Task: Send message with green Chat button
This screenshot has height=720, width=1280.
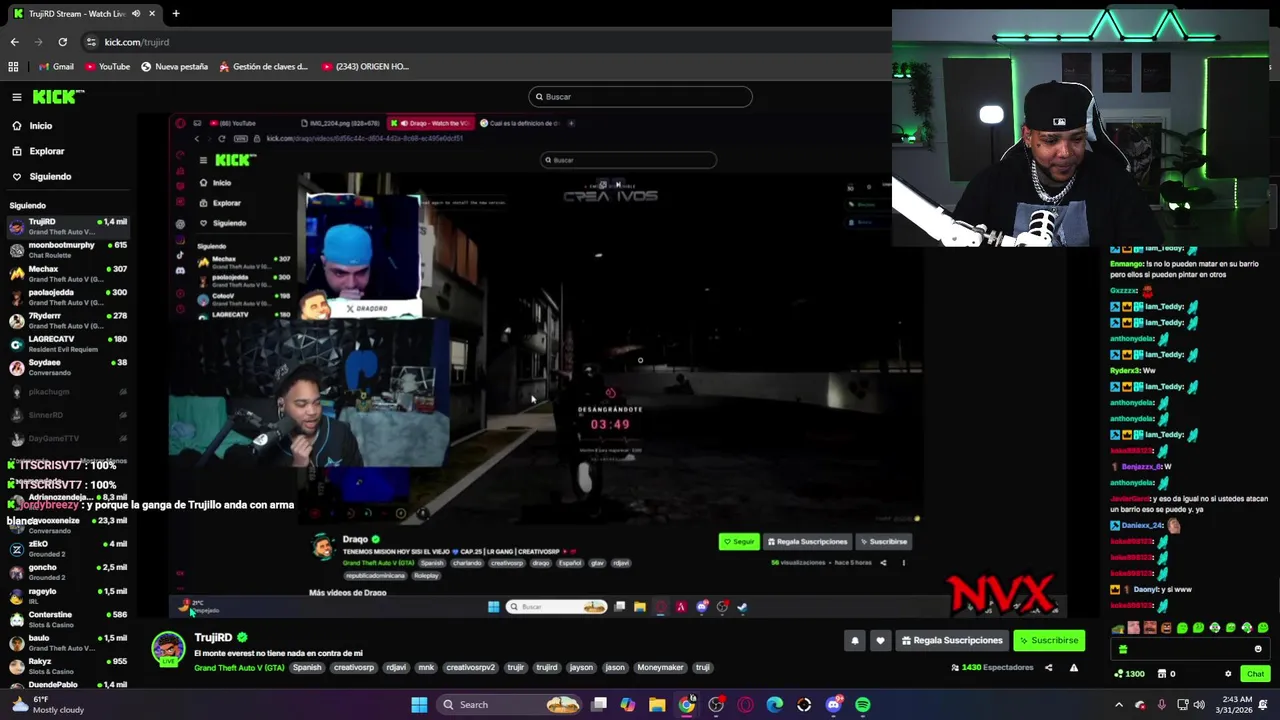Action: tap(1256, 674)
